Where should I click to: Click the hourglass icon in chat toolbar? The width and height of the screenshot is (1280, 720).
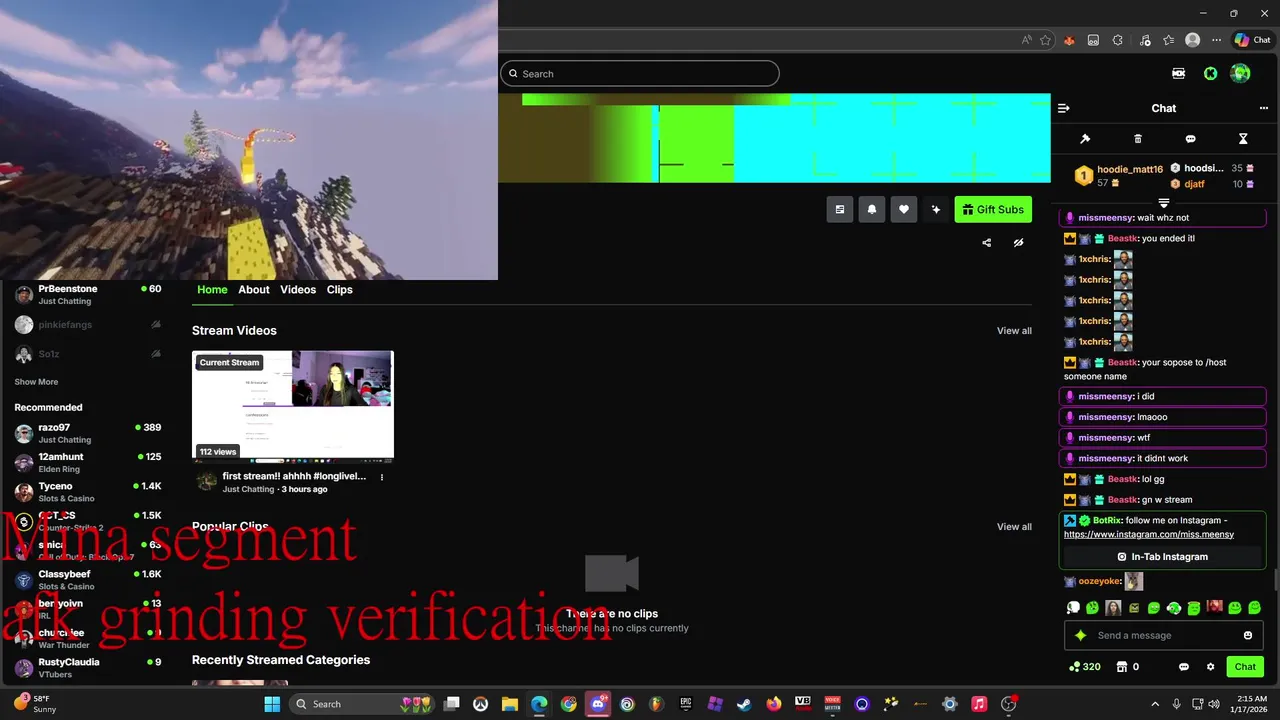click(1243, 139)
